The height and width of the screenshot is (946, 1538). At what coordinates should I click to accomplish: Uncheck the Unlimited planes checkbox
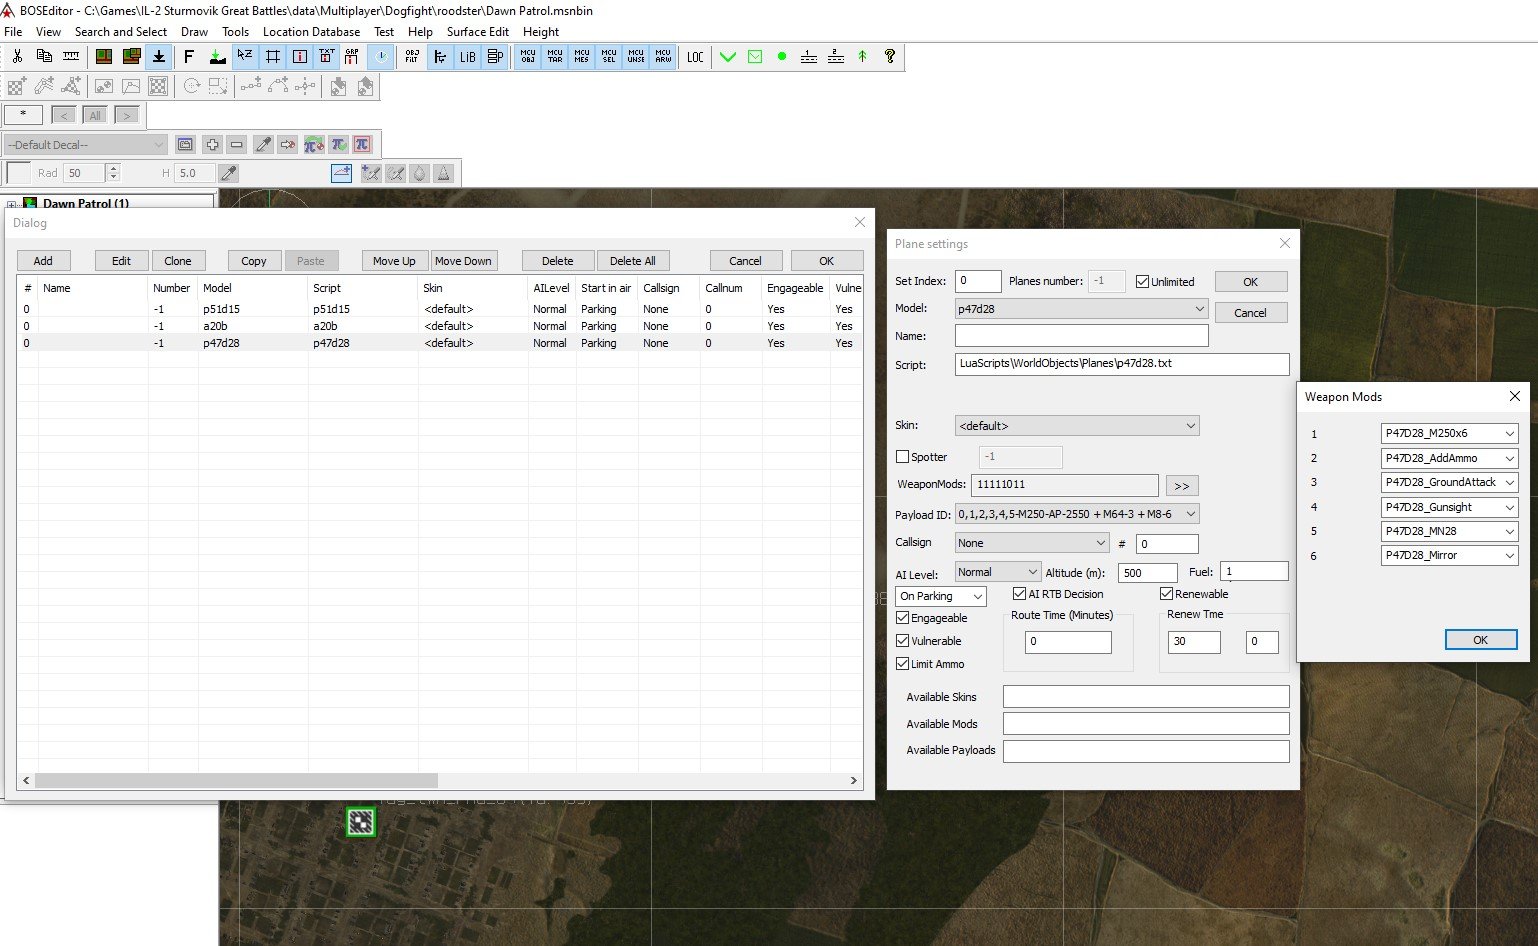coord(1143,282)
